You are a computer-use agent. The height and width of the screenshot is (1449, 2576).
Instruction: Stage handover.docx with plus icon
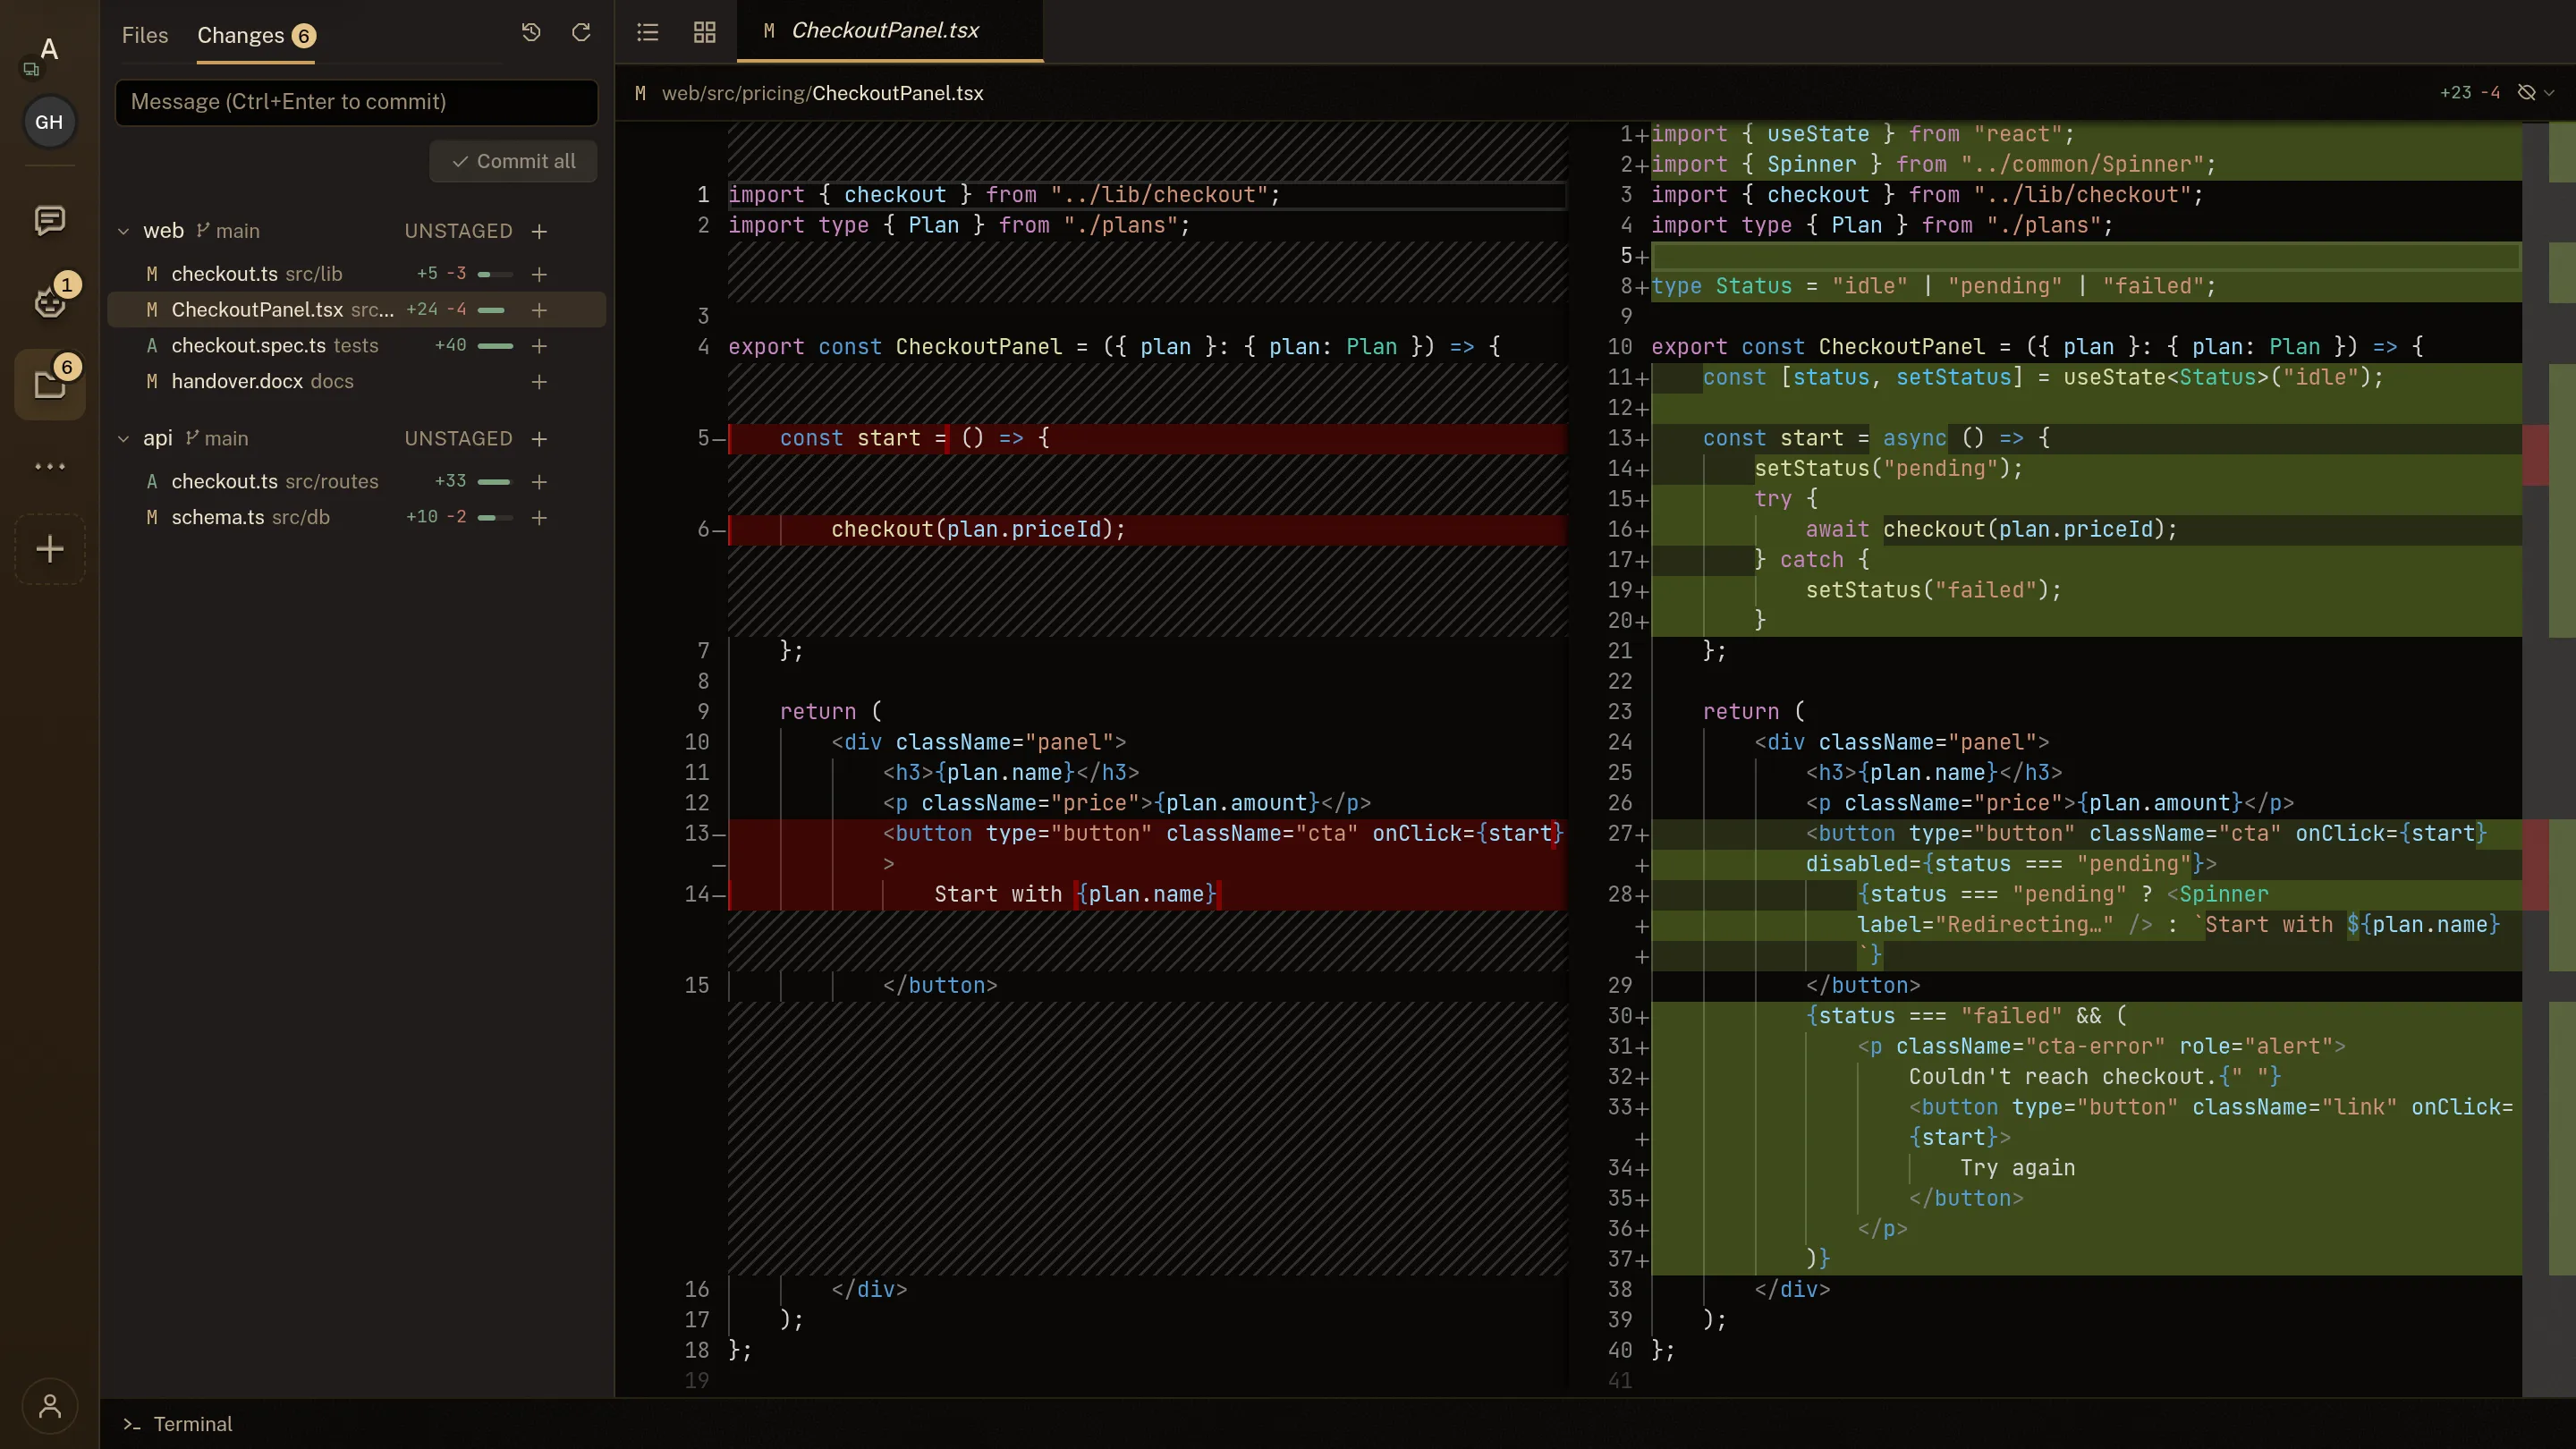click(x=539, y=382)
